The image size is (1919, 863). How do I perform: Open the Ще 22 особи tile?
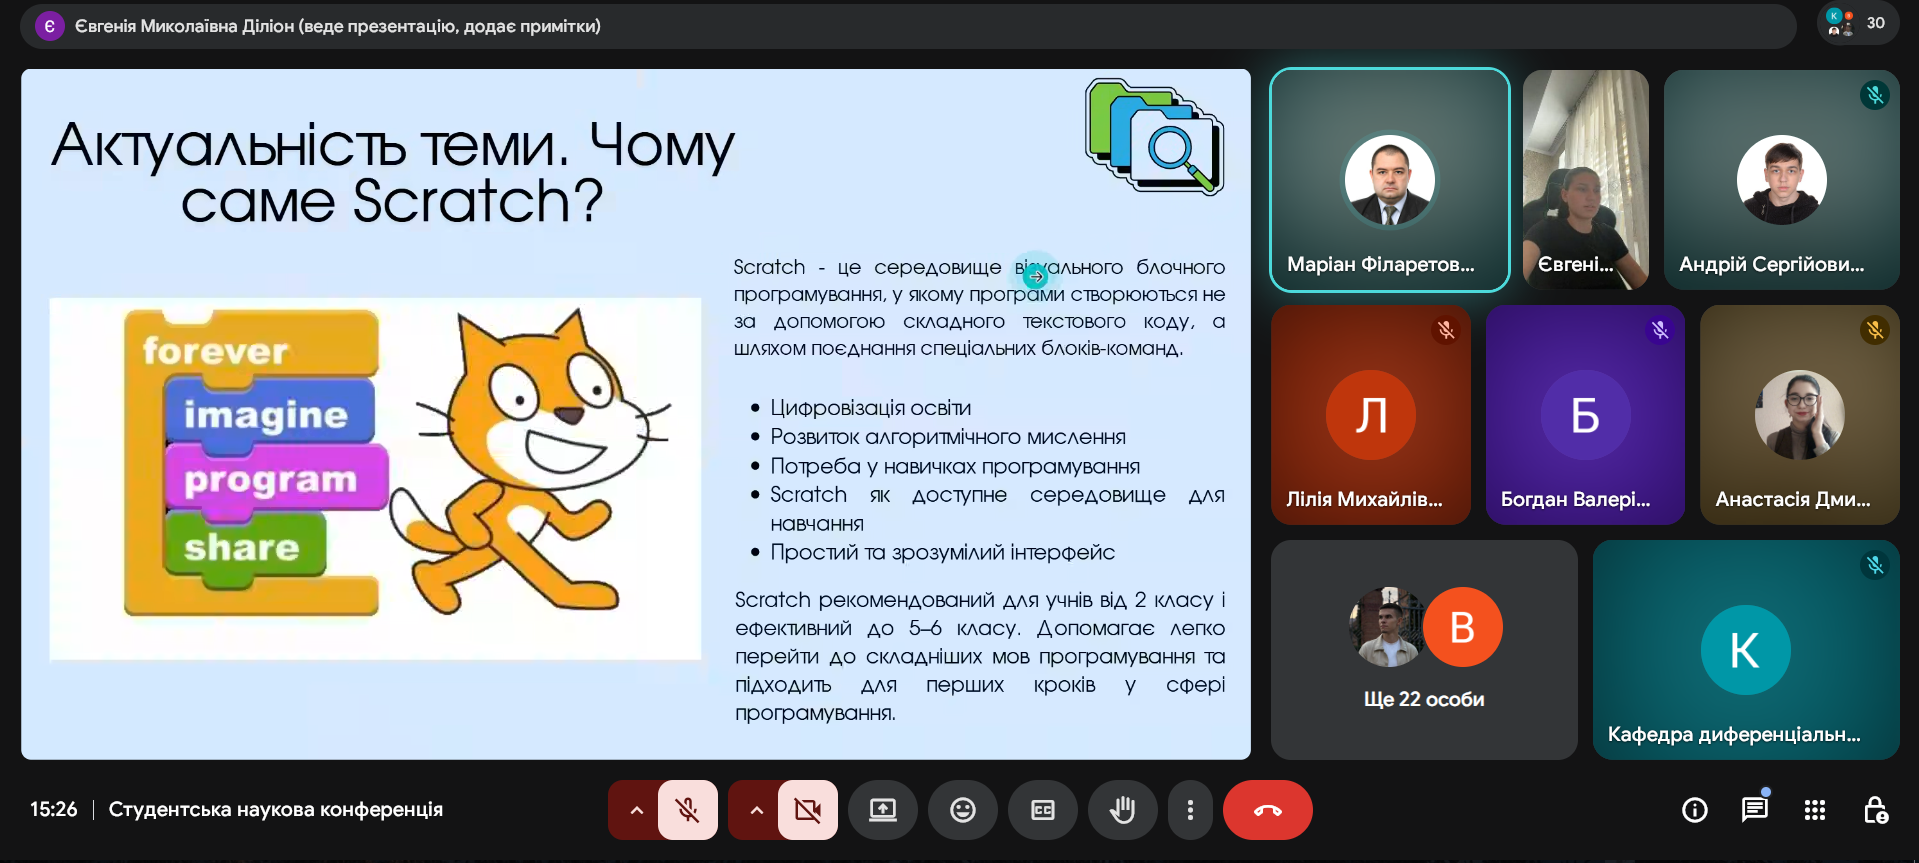1424,650
